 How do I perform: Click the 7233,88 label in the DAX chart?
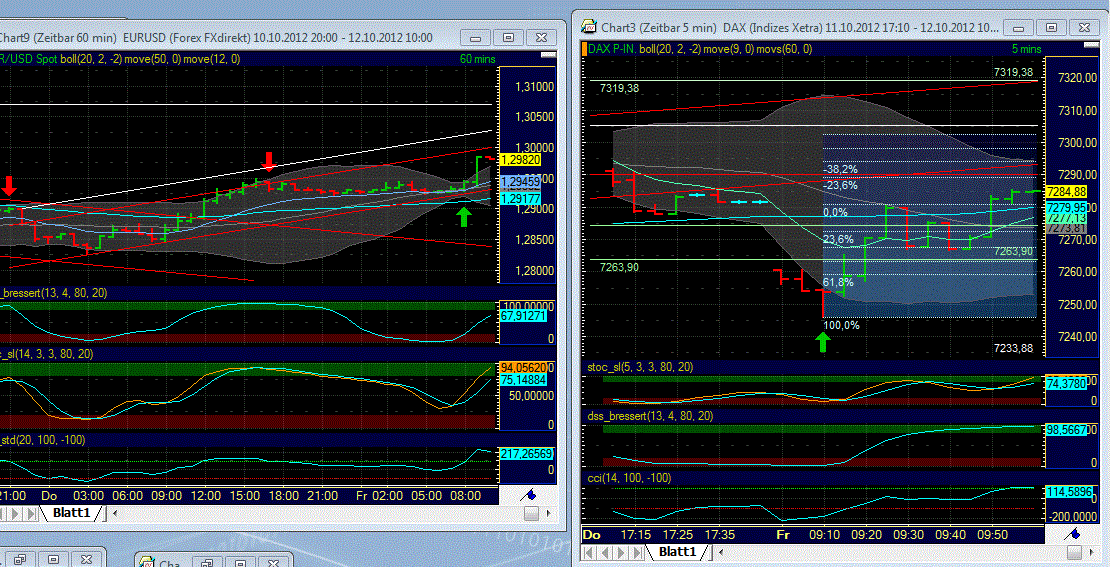1013,348
